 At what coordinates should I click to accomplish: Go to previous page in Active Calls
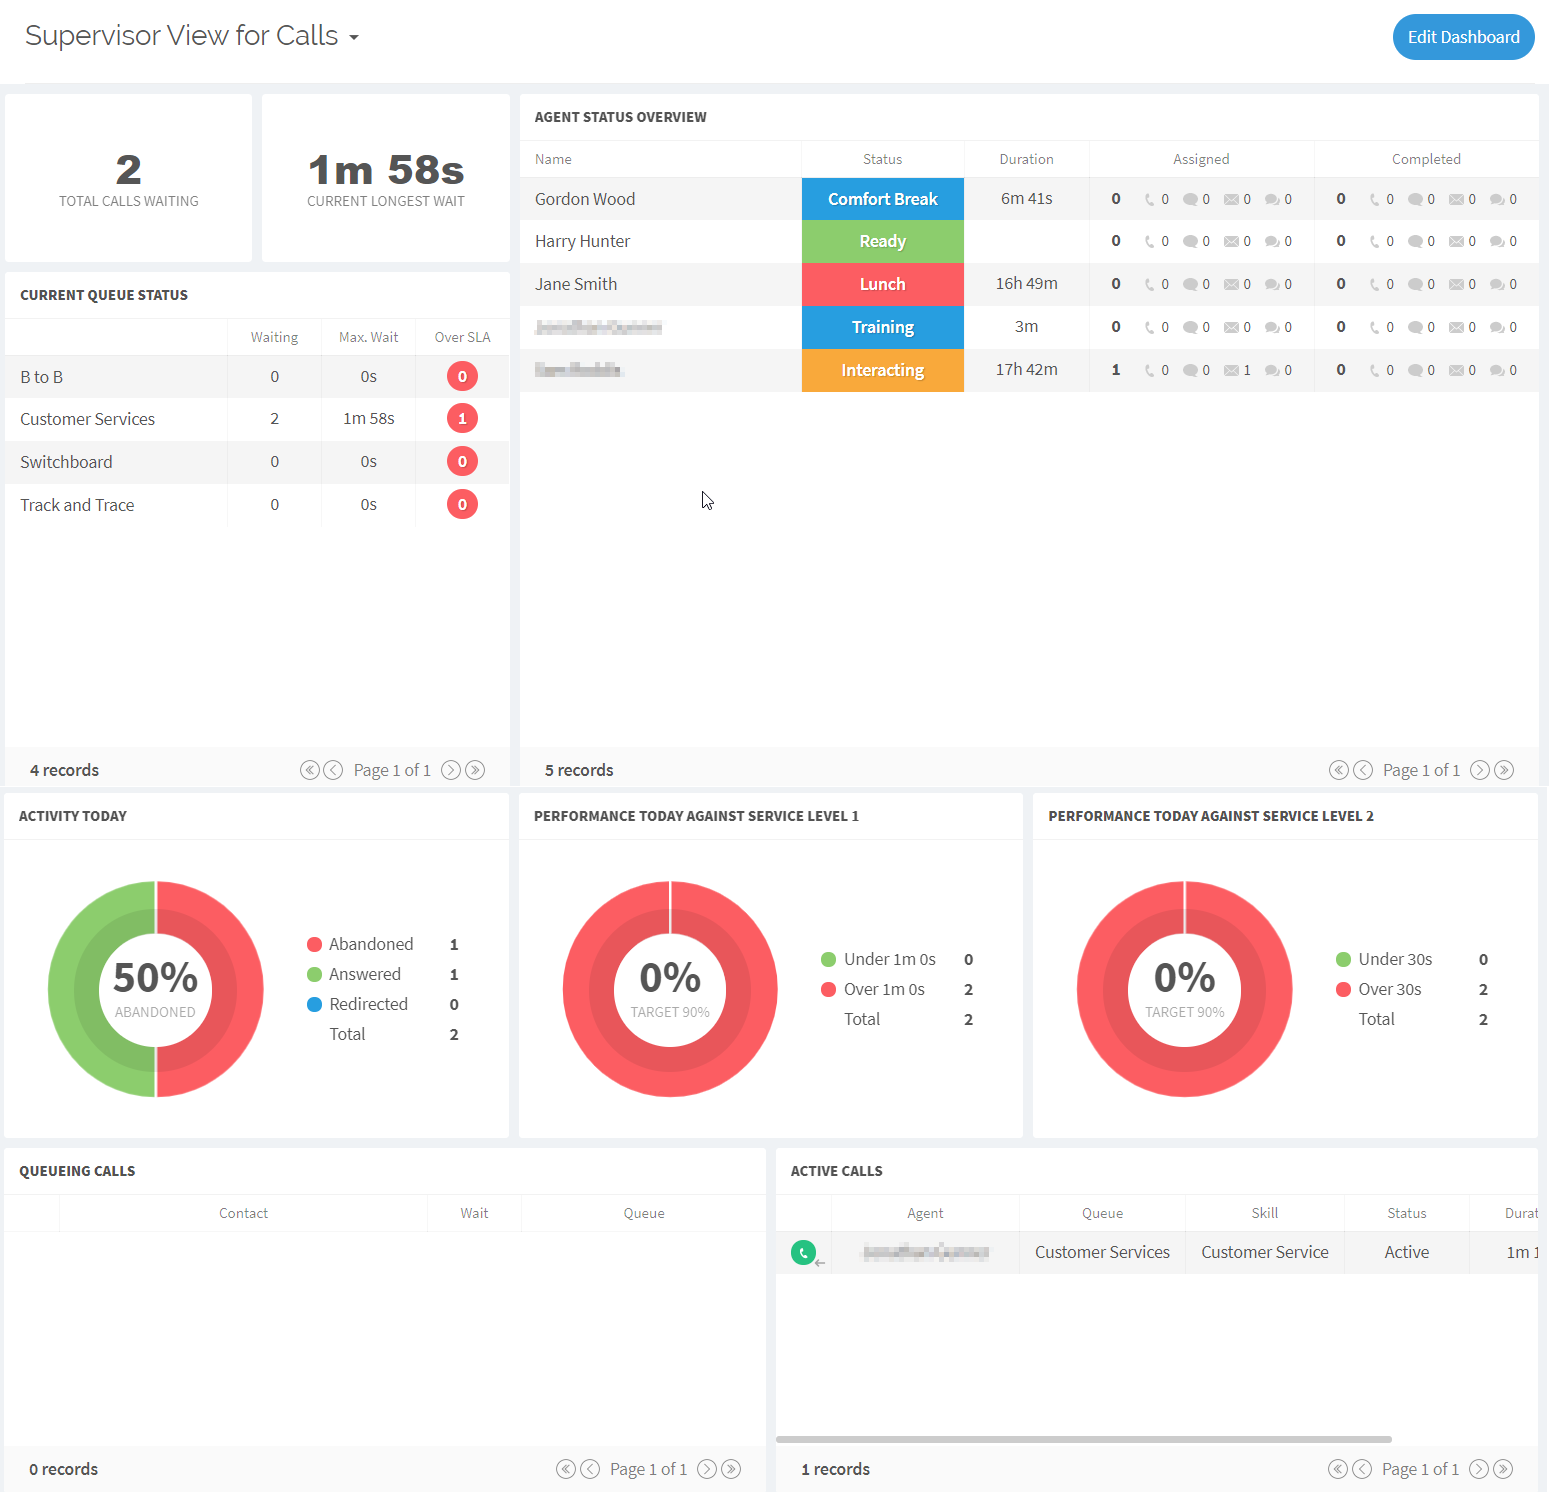coord(1362,1469)
